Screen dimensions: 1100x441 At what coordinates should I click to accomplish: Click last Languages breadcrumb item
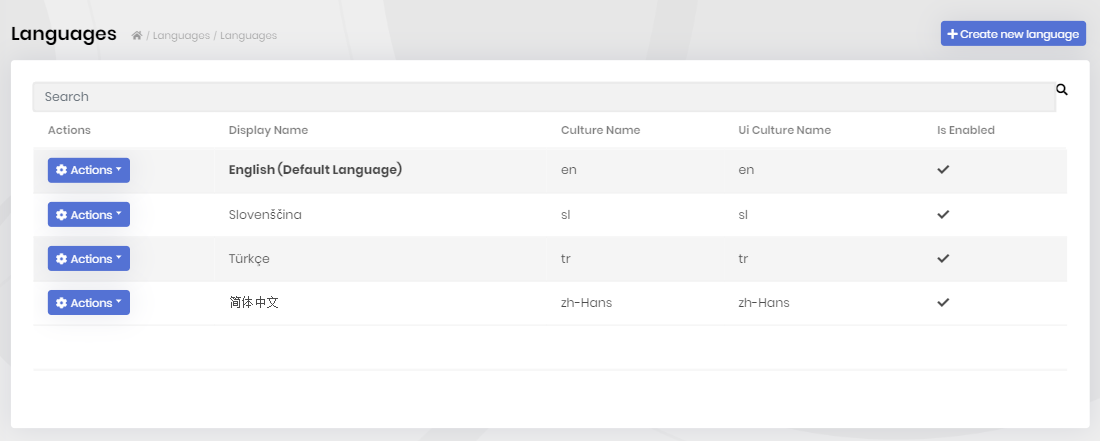coord(248,35)
